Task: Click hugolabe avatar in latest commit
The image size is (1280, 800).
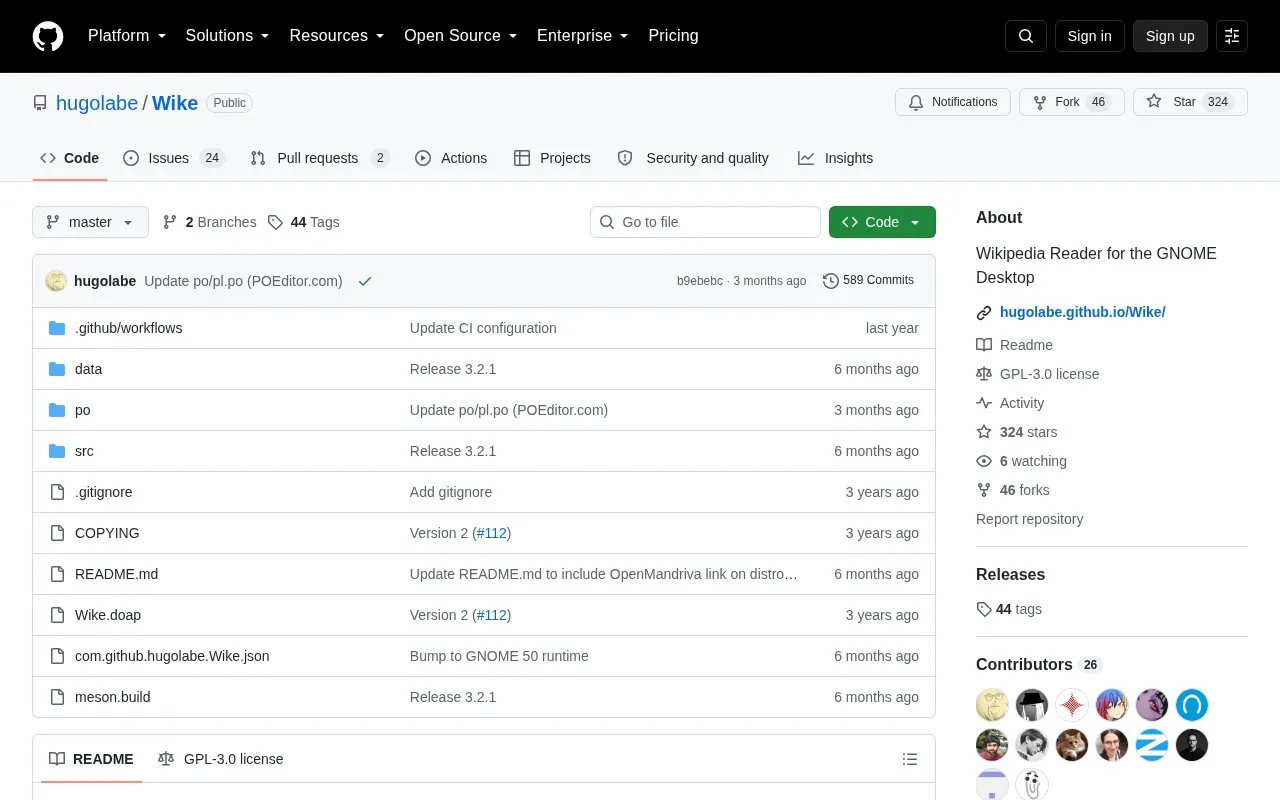Action: pyautogui.click(x=56, y=281)
